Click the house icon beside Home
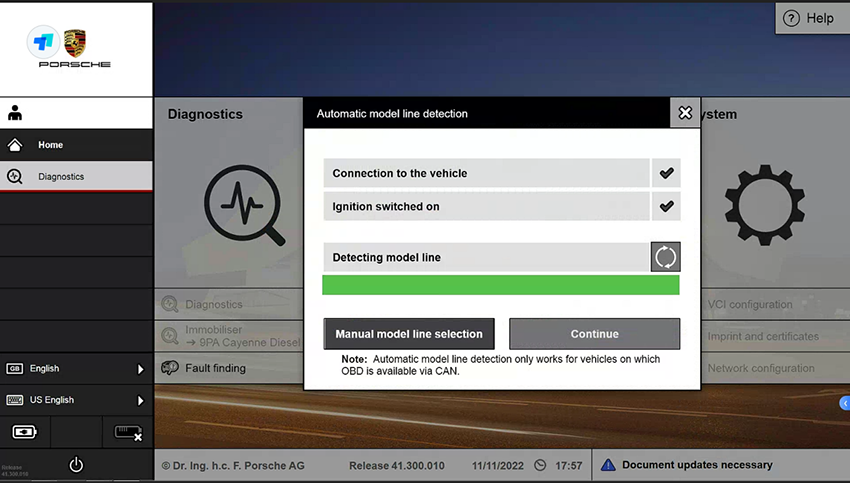Image resolution: width=850 pixels, height=483 pixels. pyautogui.click(x=15, y=145)
